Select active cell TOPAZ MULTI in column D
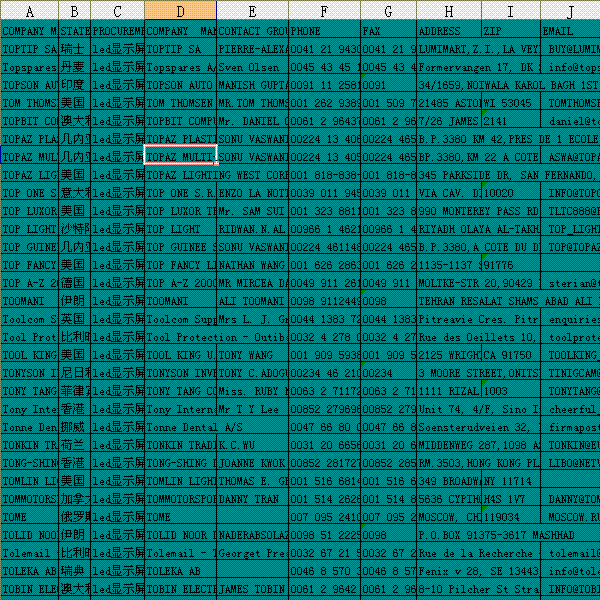The image size is (600, 600). (181, 157)
